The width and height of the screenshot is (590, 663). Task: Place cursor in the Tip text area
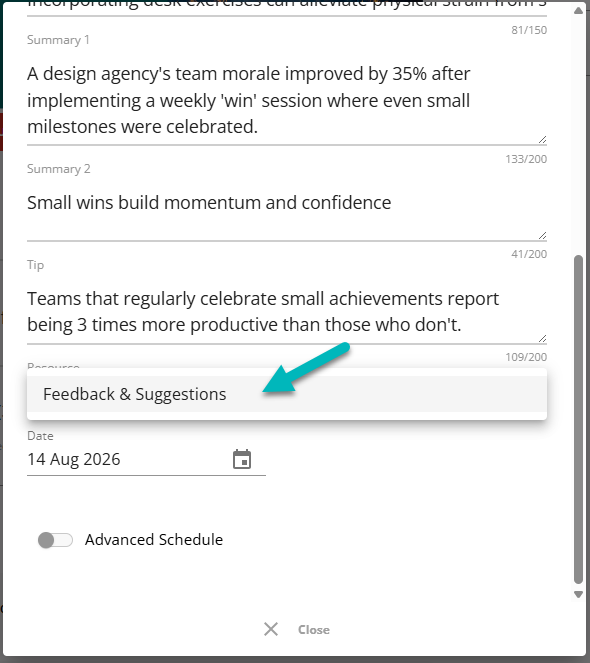point(287,312)
